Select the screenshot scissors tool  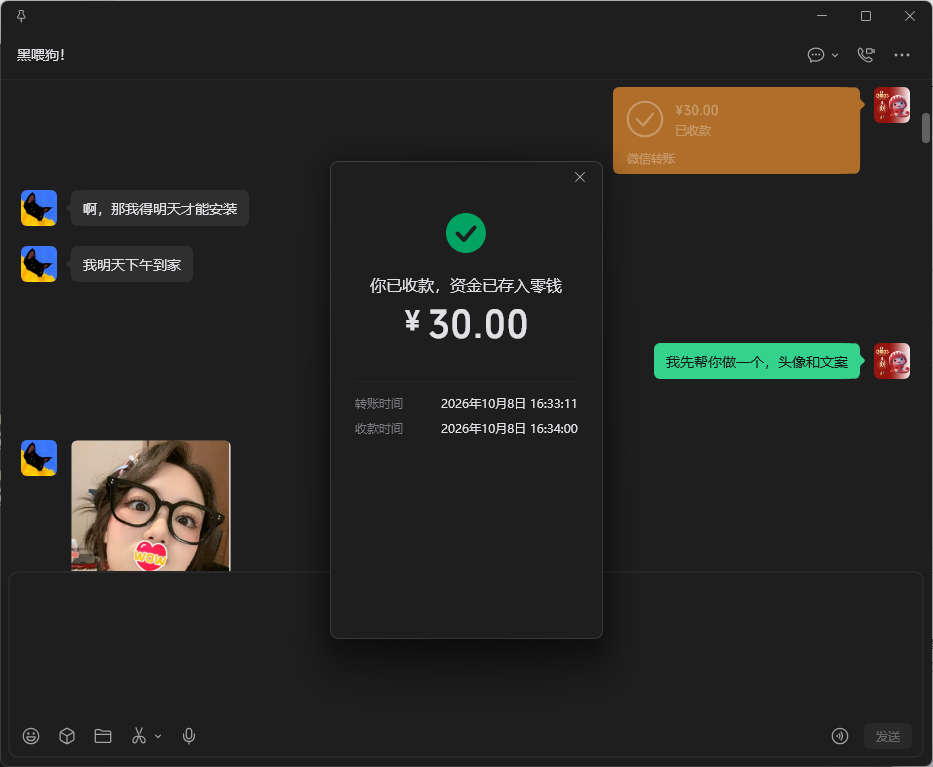coord(139,736)
